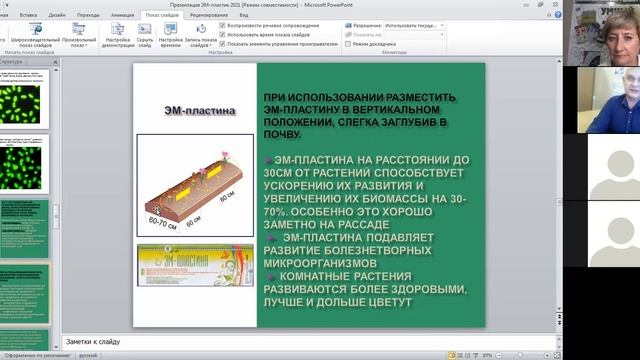Collapse the ribbon with the caret icon
The image size is (640, 360).
tap(549, 15)
